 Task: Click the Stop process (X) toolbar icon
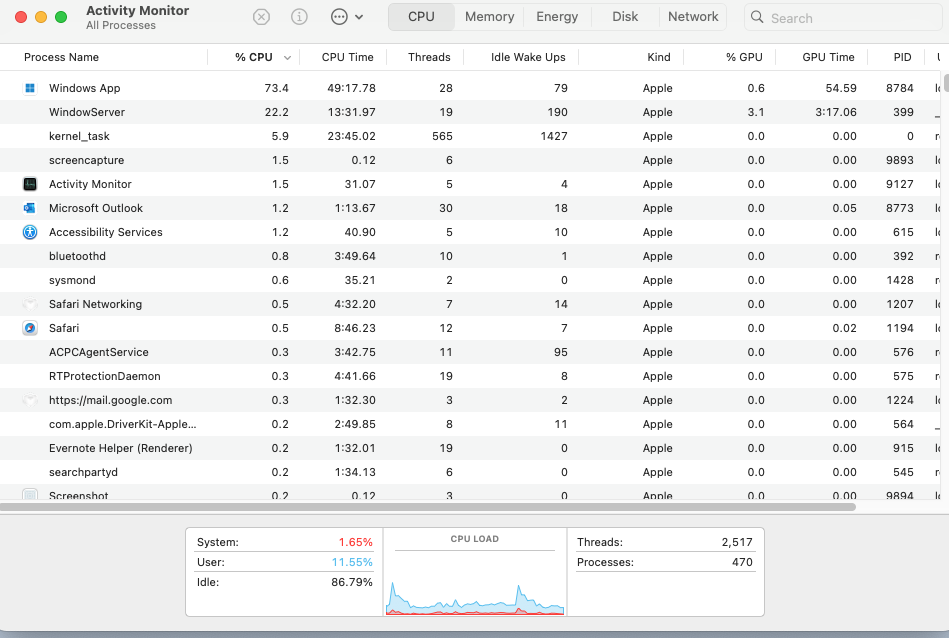pos(261,17)
